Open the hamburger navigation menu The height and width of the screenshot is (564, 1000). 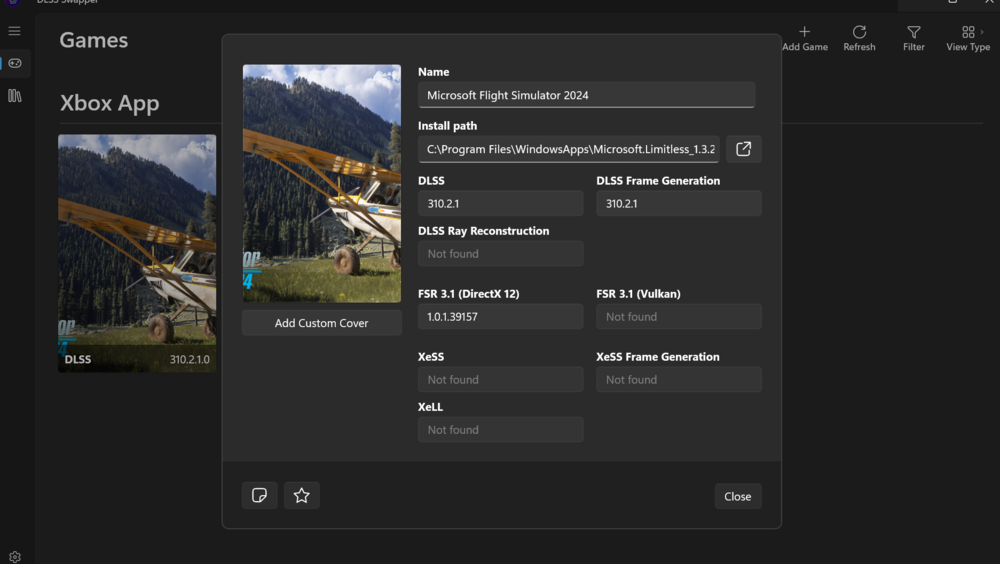tap(14, 31)
